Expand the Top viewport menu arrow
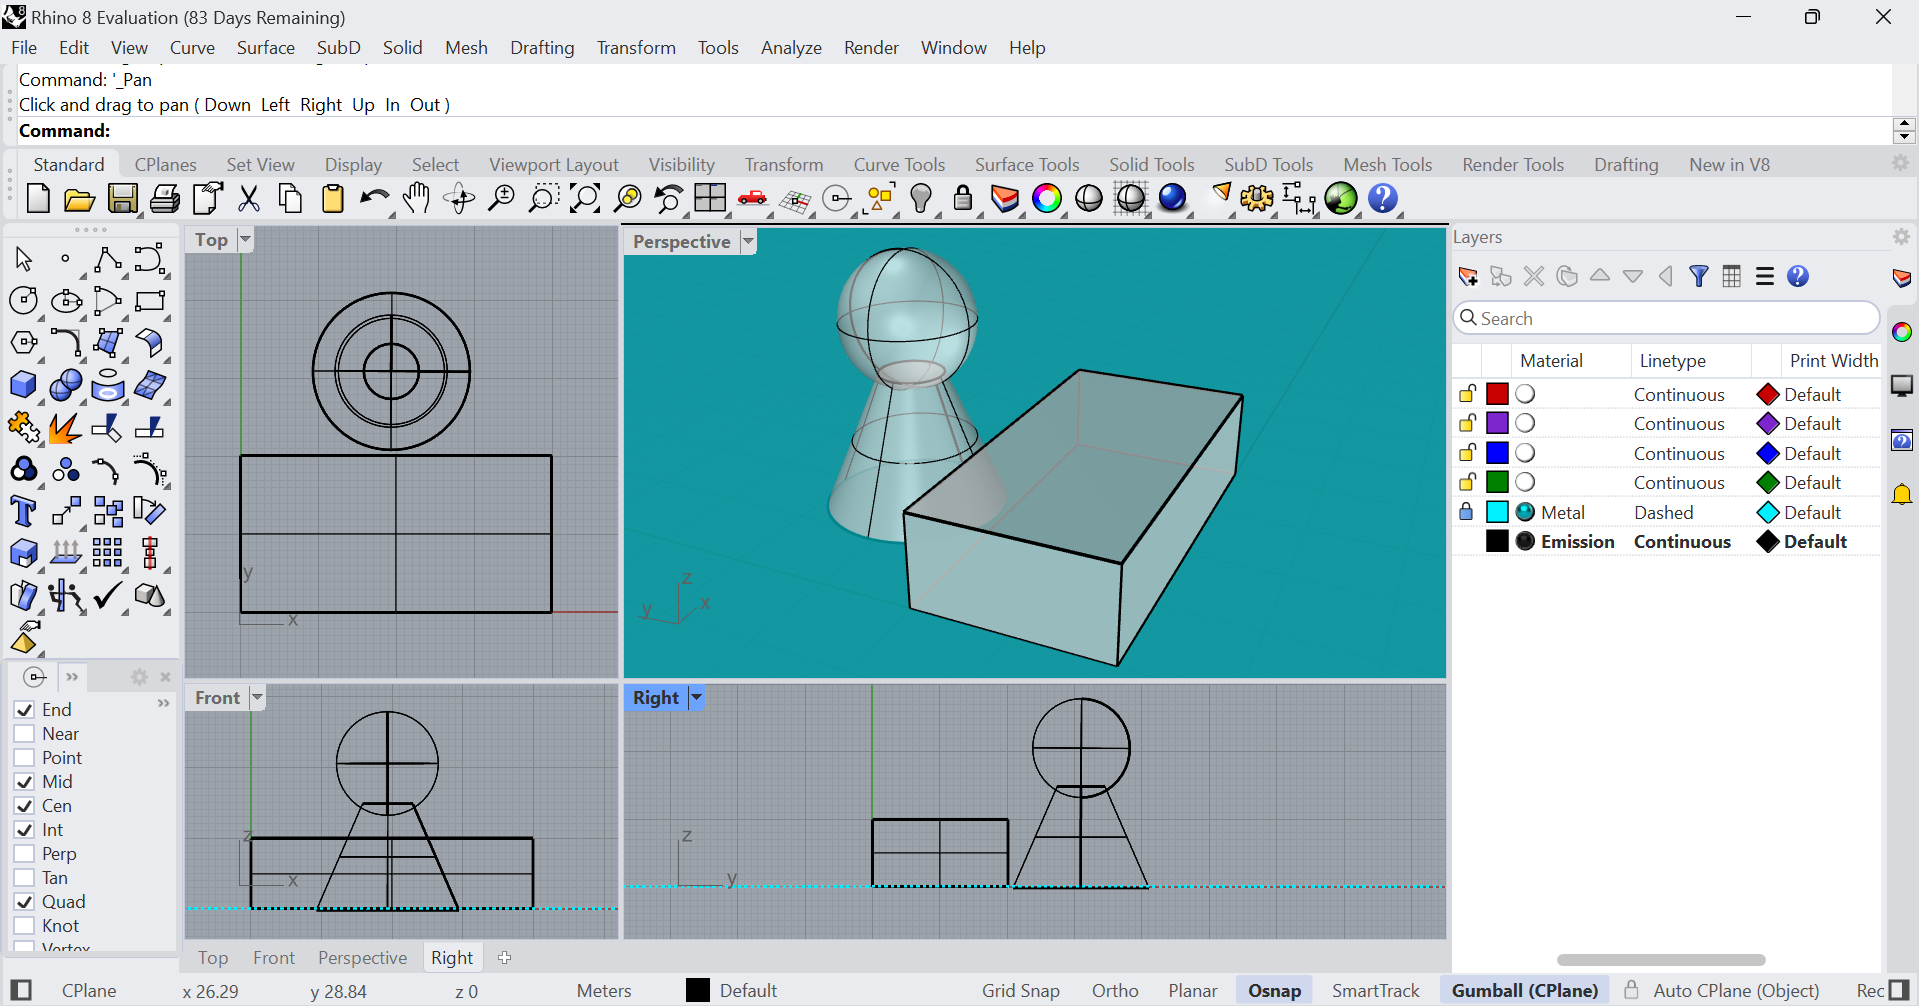This screenshot has width=1919, height=1006. pos(245,239)
